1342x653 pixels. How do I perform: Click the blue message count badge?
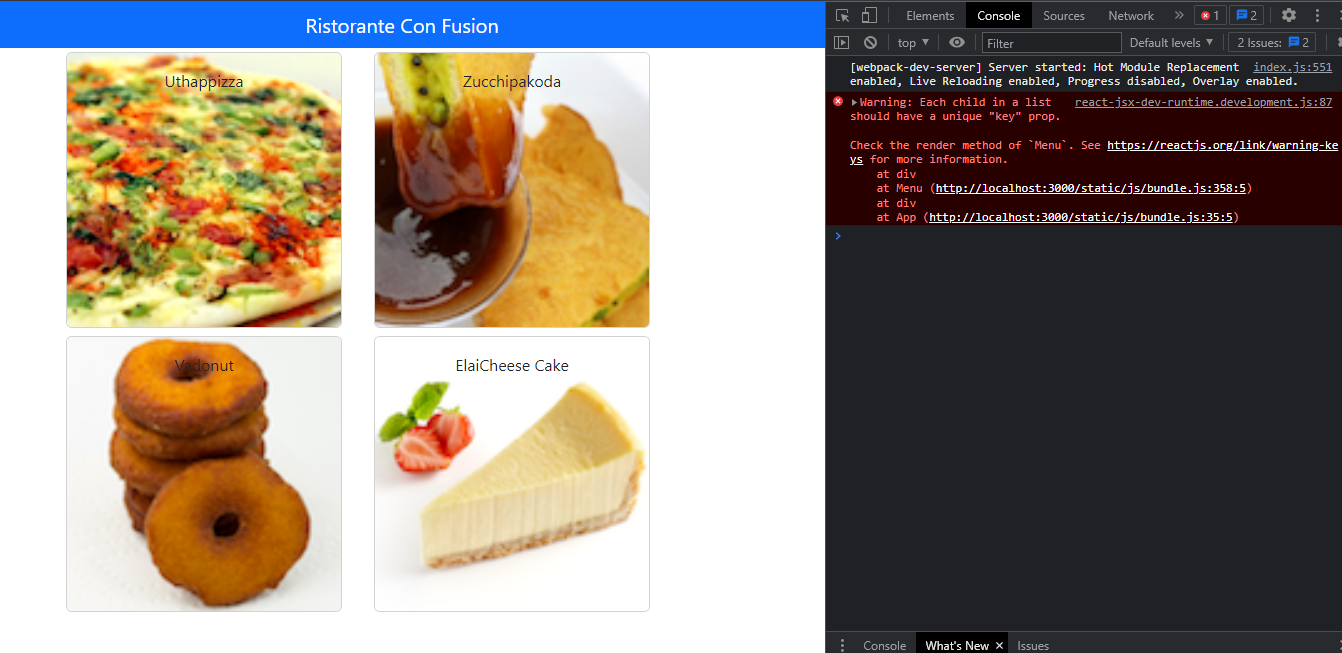pyautogui.click(x=1246, y=15)
